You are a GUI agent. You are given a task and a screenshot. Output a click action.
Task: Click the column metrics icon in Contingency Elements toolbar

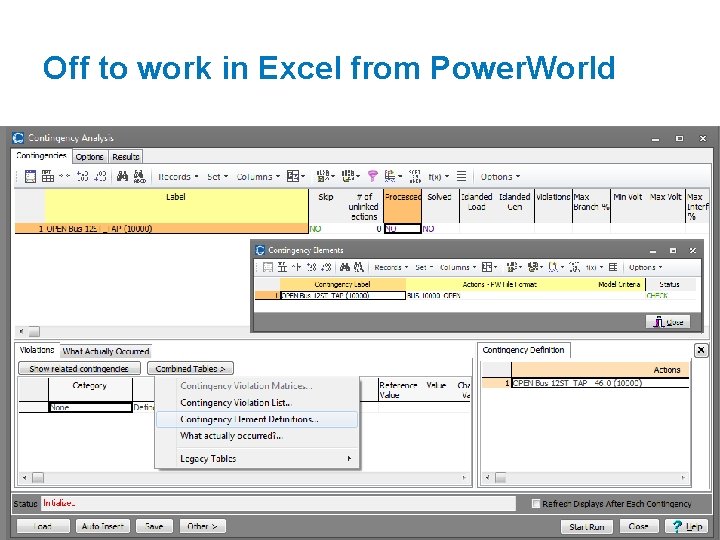[x=282, y=267]
